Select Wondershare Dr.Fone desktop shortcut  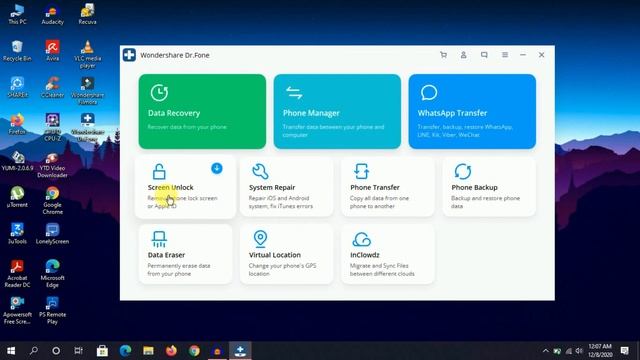click(x=87, y=127)
